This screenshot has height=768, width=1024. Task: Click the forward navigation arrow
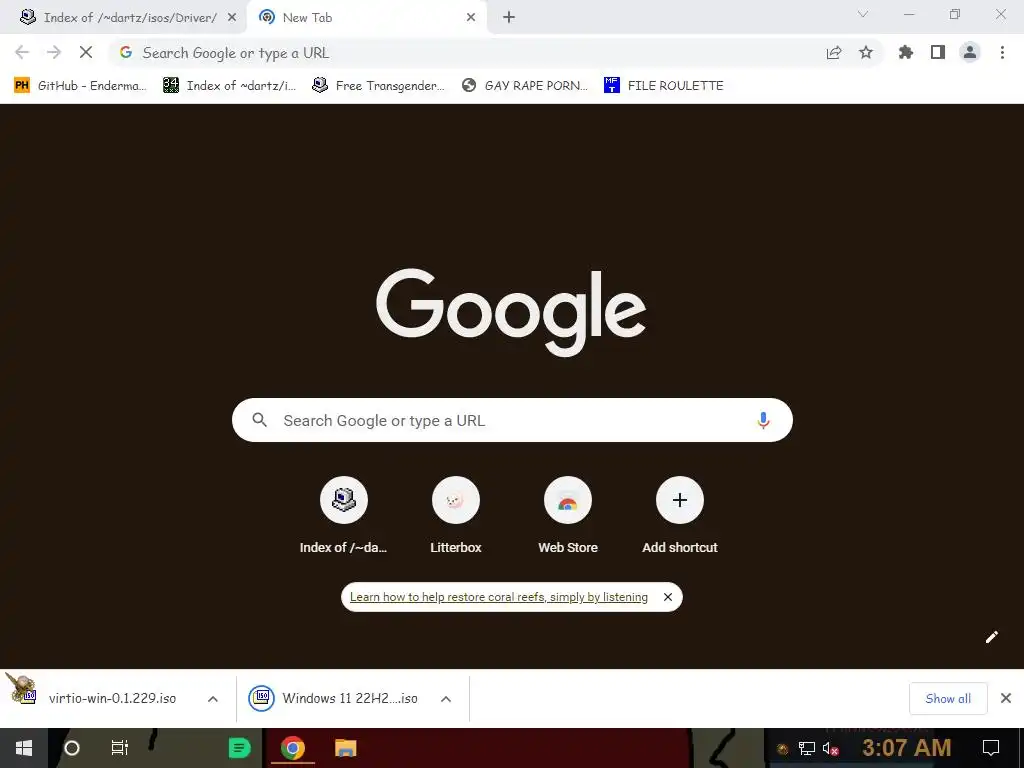pyautogui.click(x=54, y=52)
